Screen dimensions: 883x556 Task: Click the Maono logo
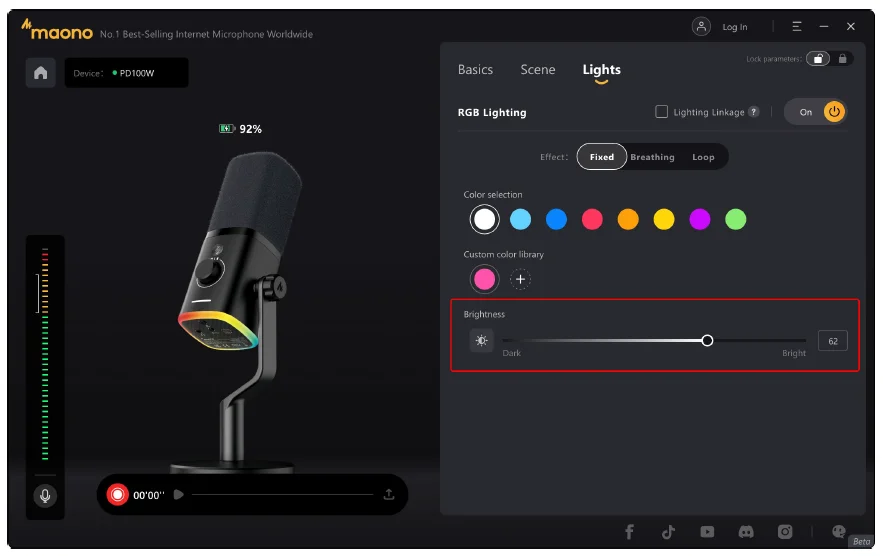pos(56,30)
